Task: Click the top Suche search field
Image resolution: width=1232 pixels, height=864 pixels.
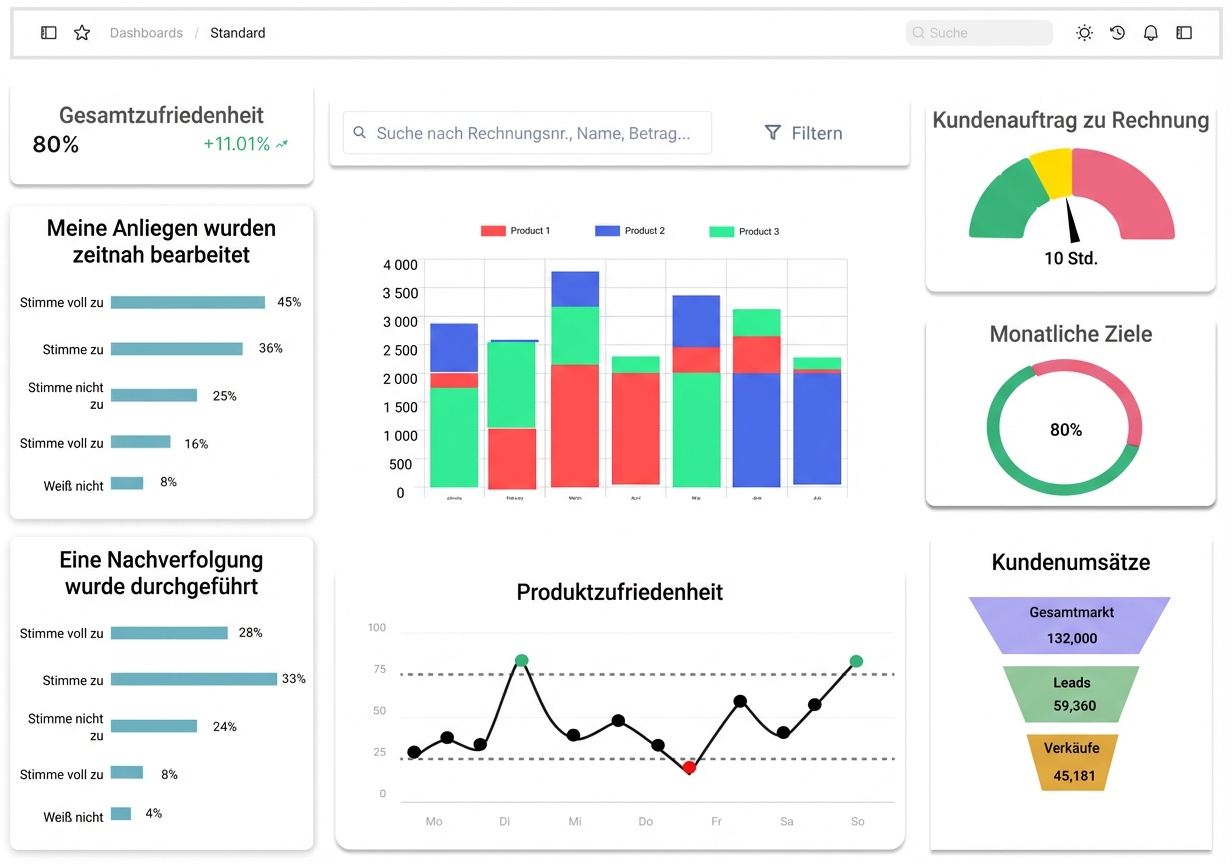Action: tap(980, 33)
